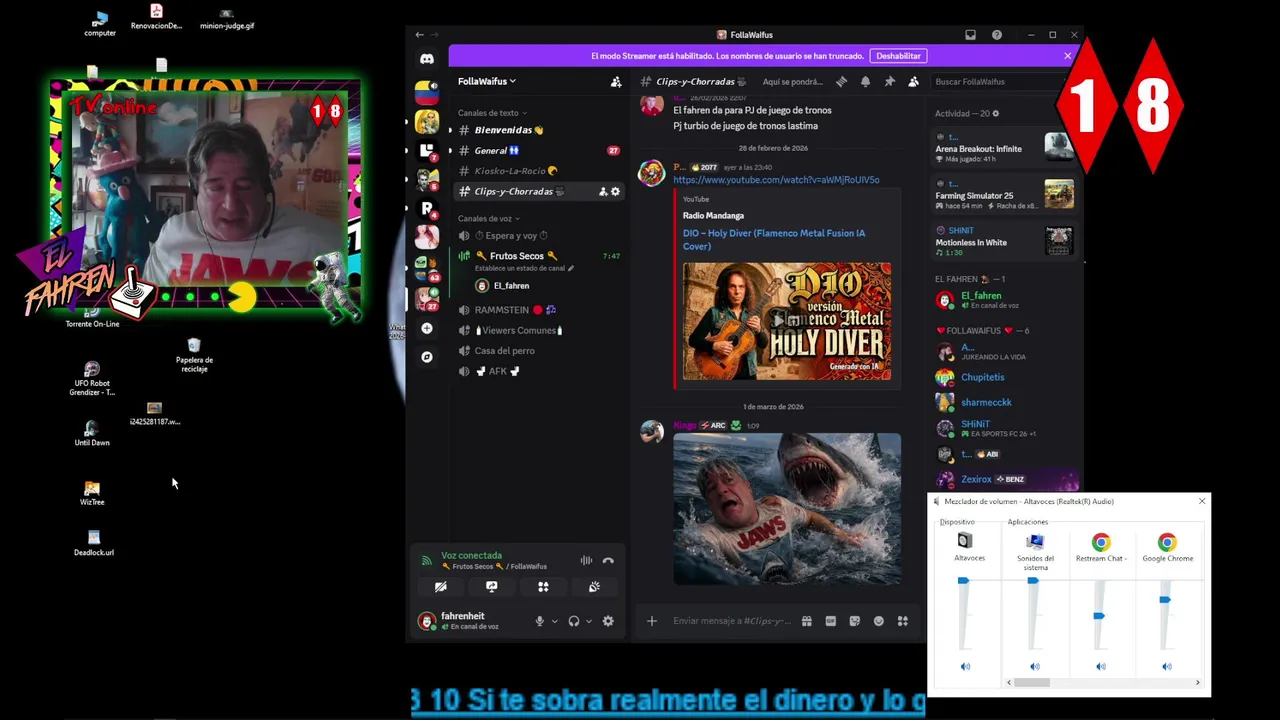Open the soundboard button
The height and width of the screenshot is (720, 1280).
[594, 587]
